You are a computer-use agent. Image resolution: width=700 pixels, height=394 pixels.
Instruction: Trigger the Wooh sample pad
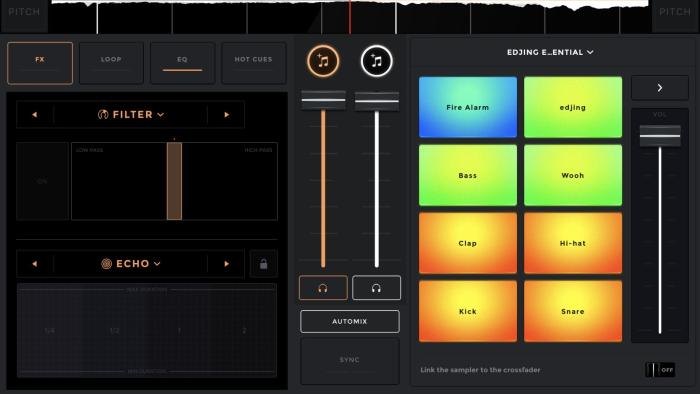tap(573, 175)
